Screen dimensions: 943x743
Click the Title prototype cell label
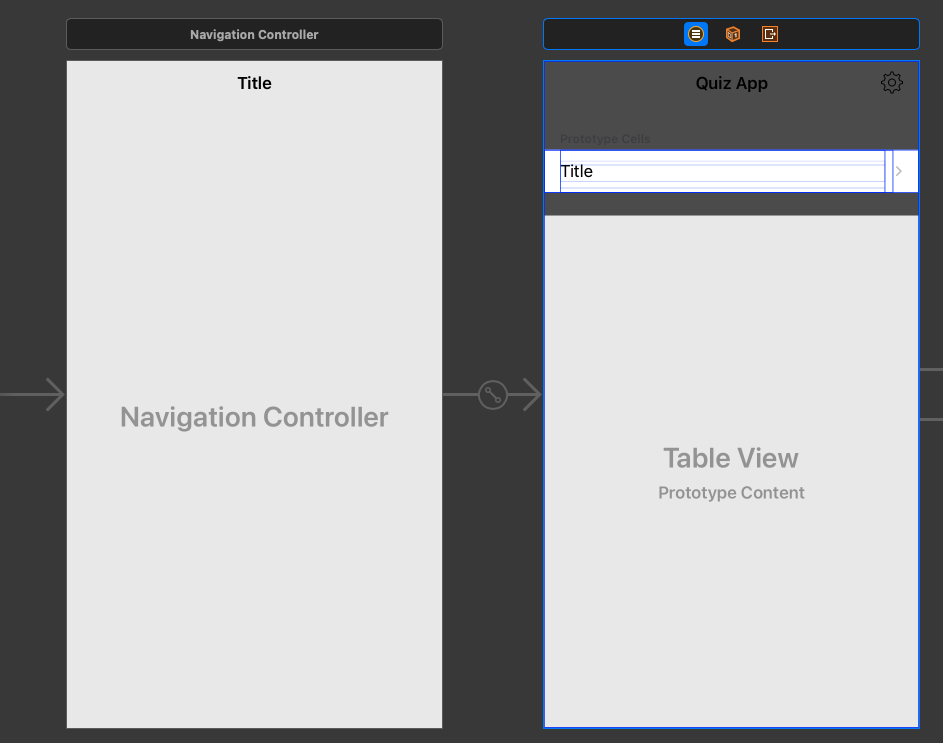tap(577, 171)
